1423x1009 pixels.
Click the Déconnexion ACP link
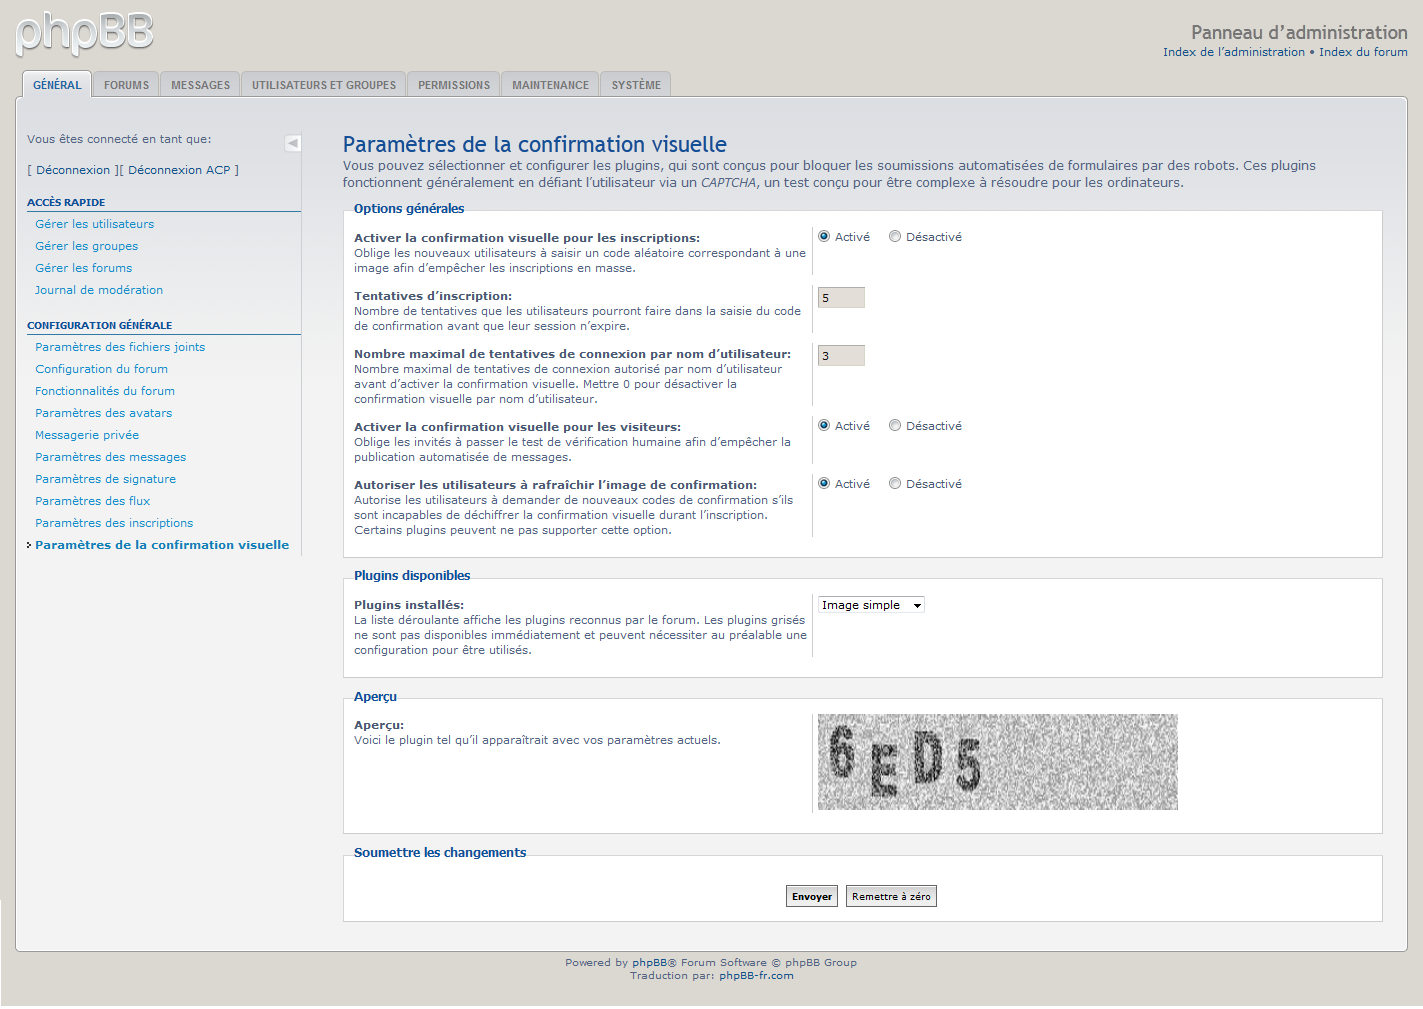179,170
